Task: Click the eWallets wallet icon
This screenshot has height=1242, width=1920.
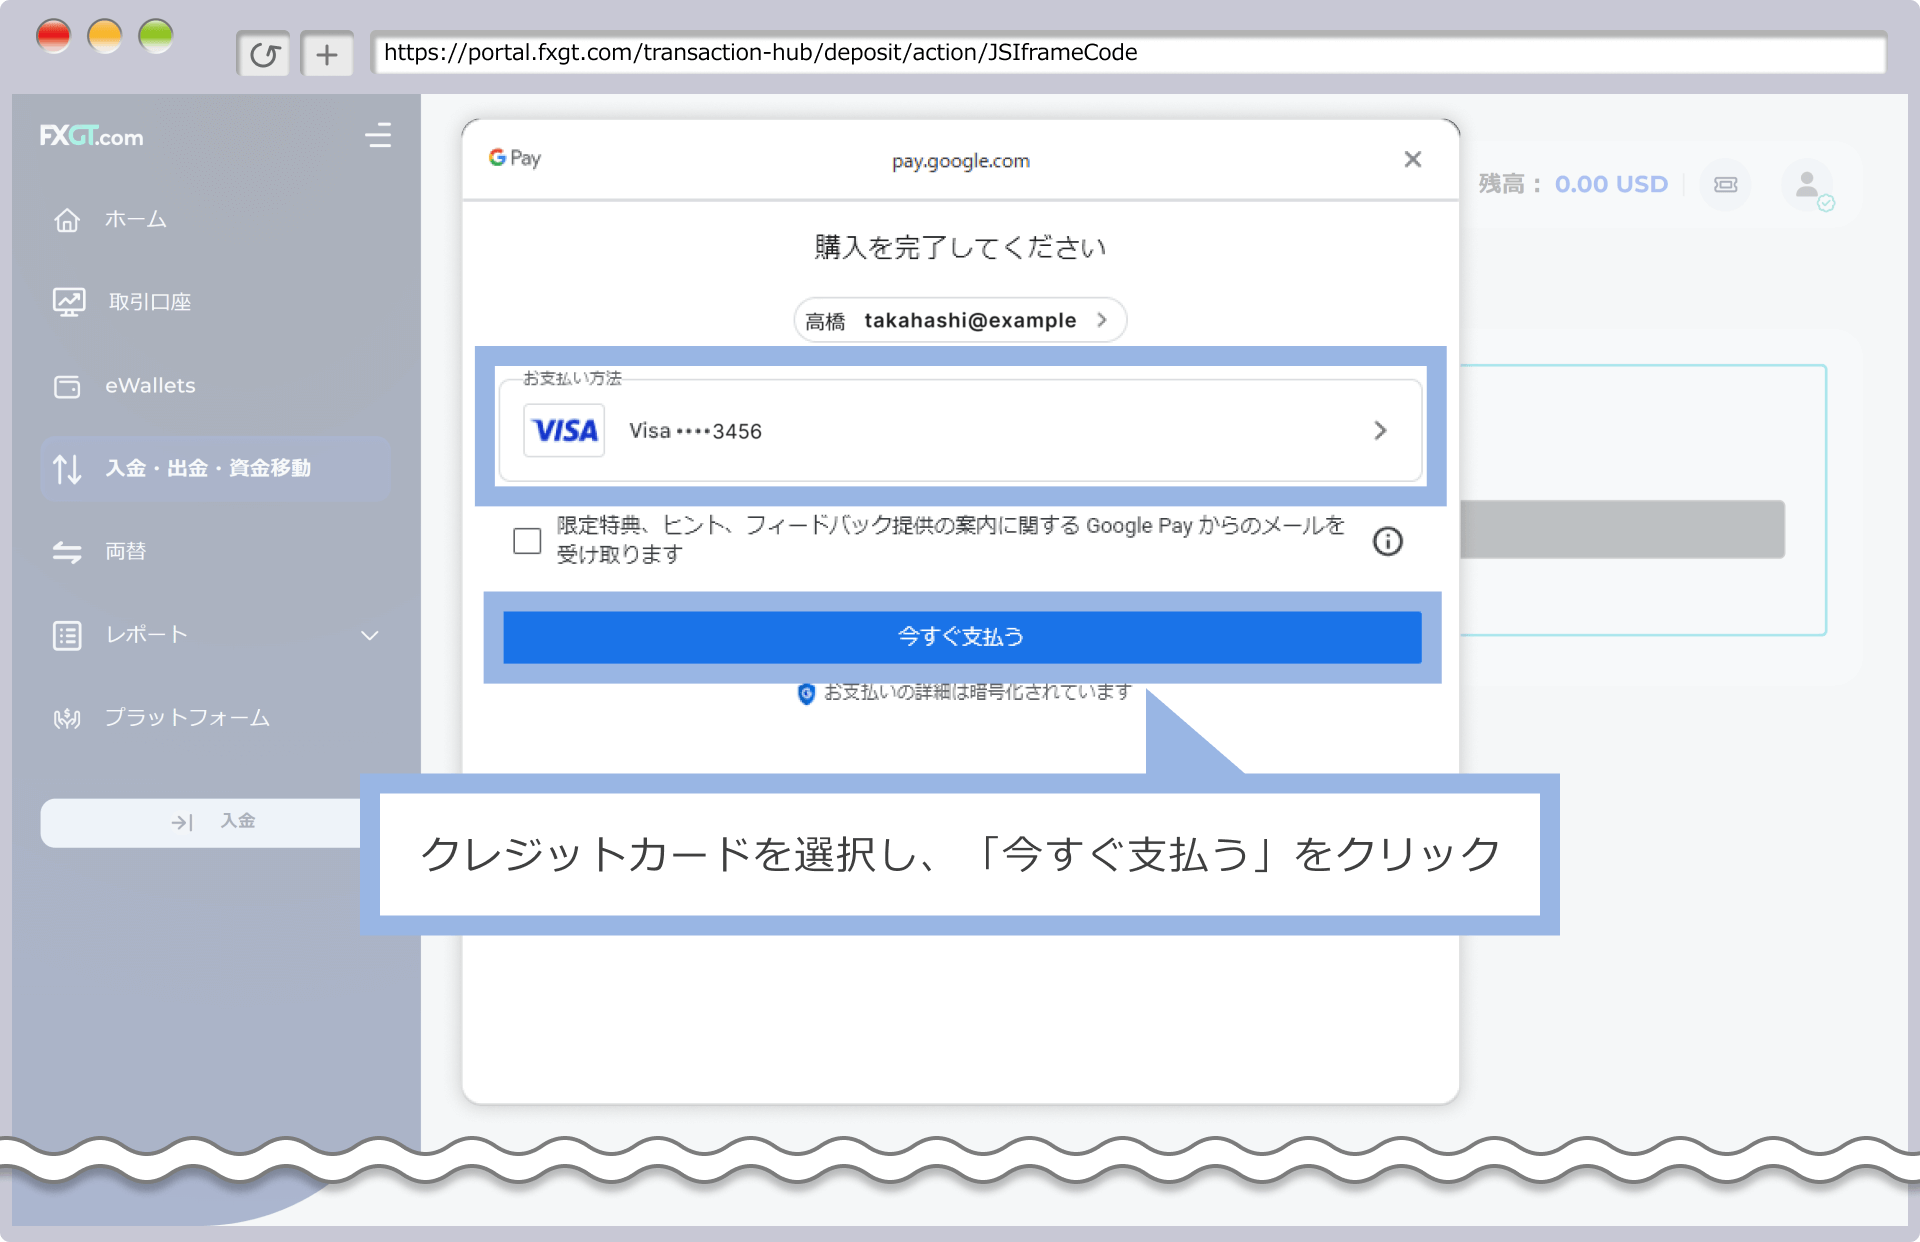Action: coord(67,386)
